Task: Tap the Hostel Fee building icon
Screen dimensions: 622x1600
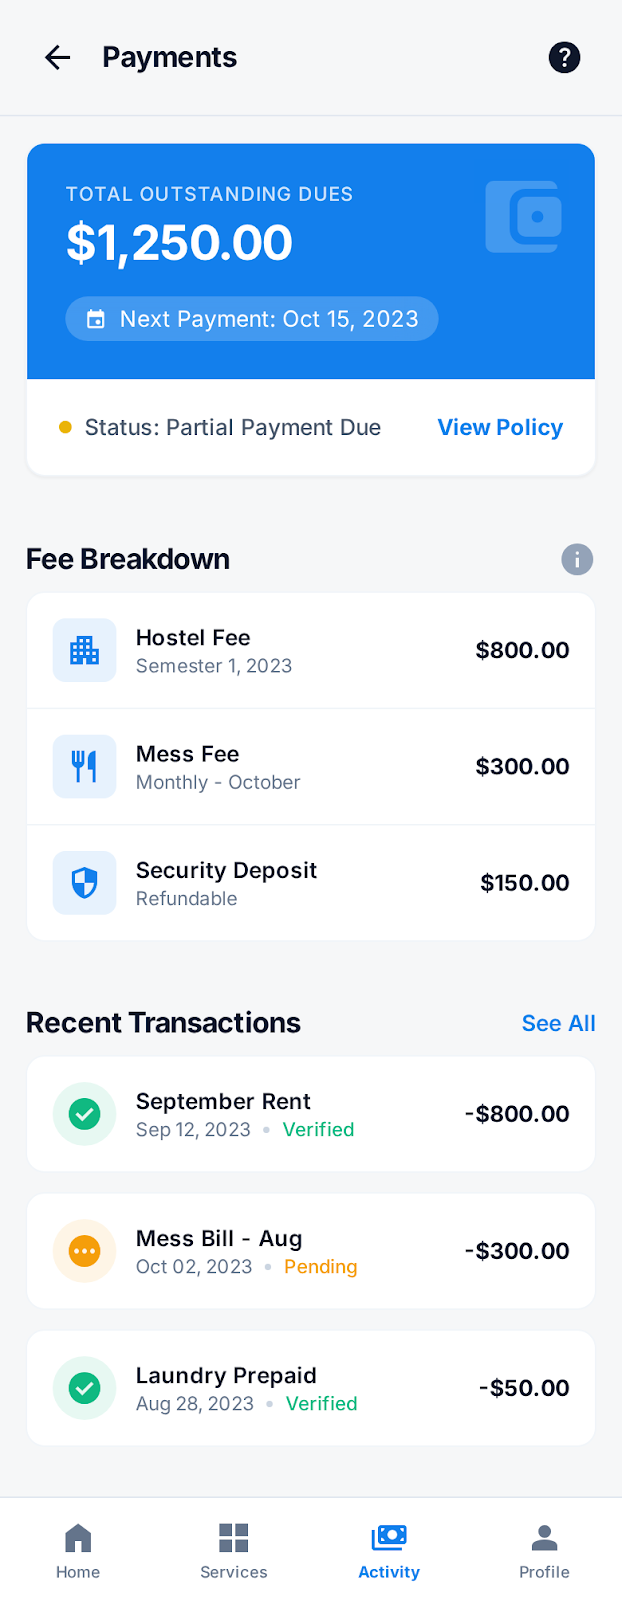Action: click(x=85, y=650)
